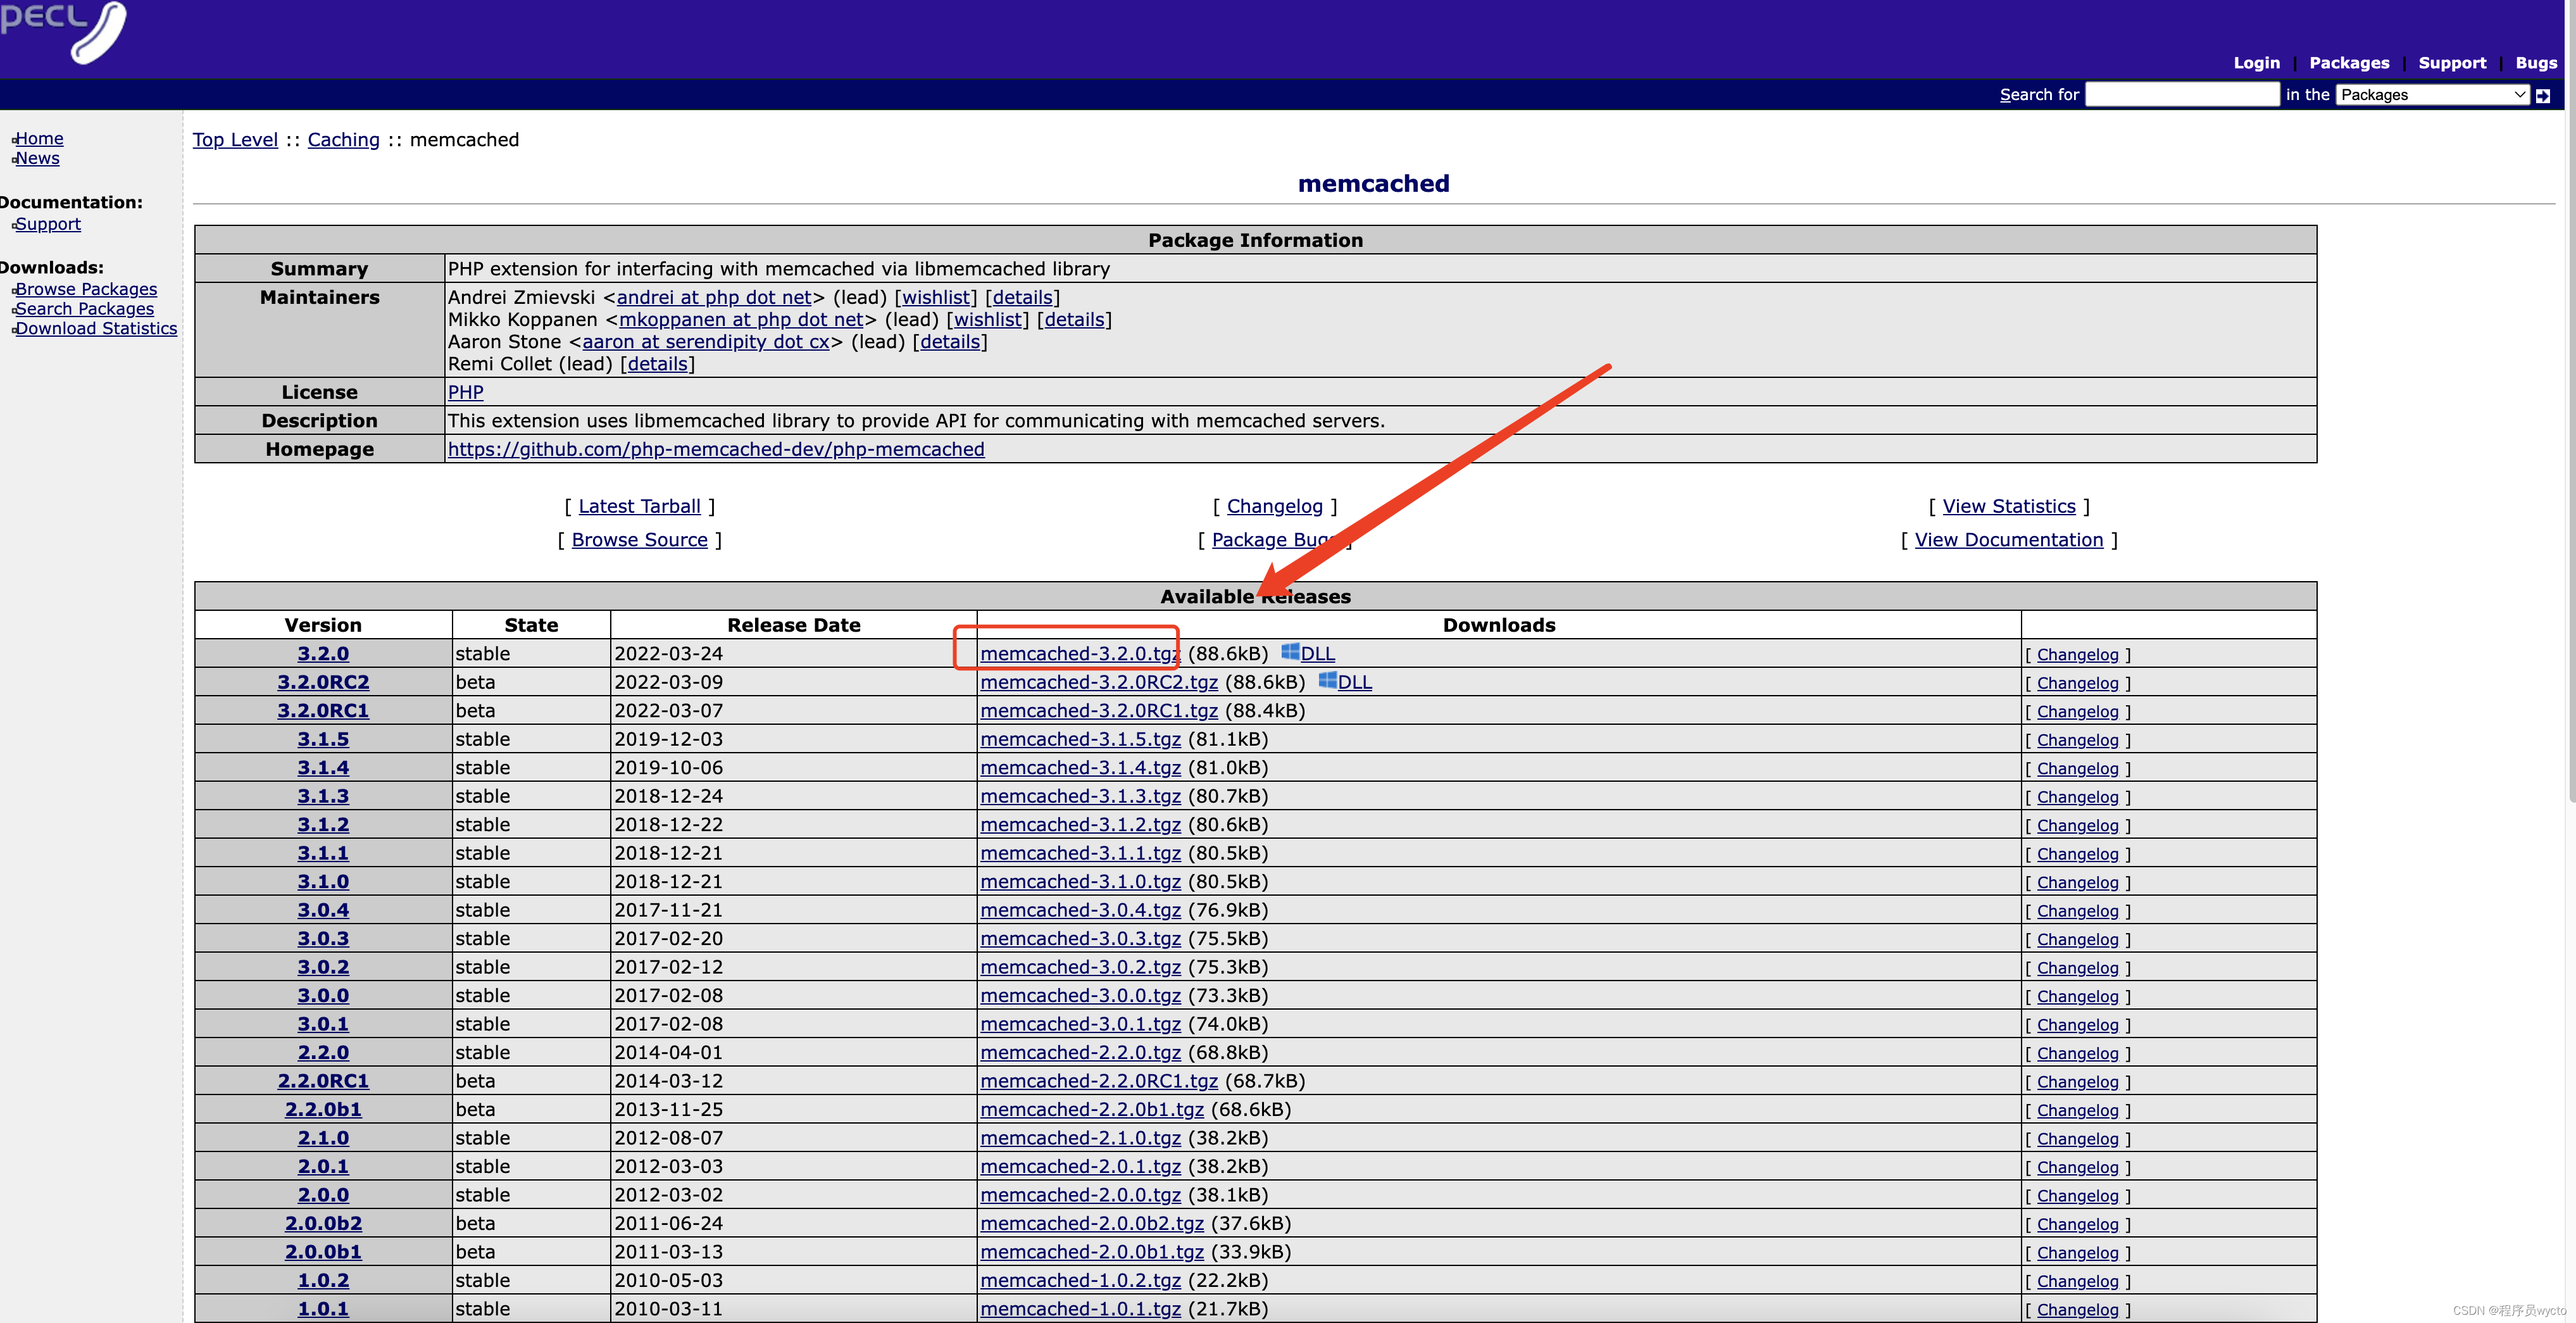Download the Windows DLL for version 3.2.0RC2
Viewport: 2576px width, 1323px height.
click(1356, 681)
